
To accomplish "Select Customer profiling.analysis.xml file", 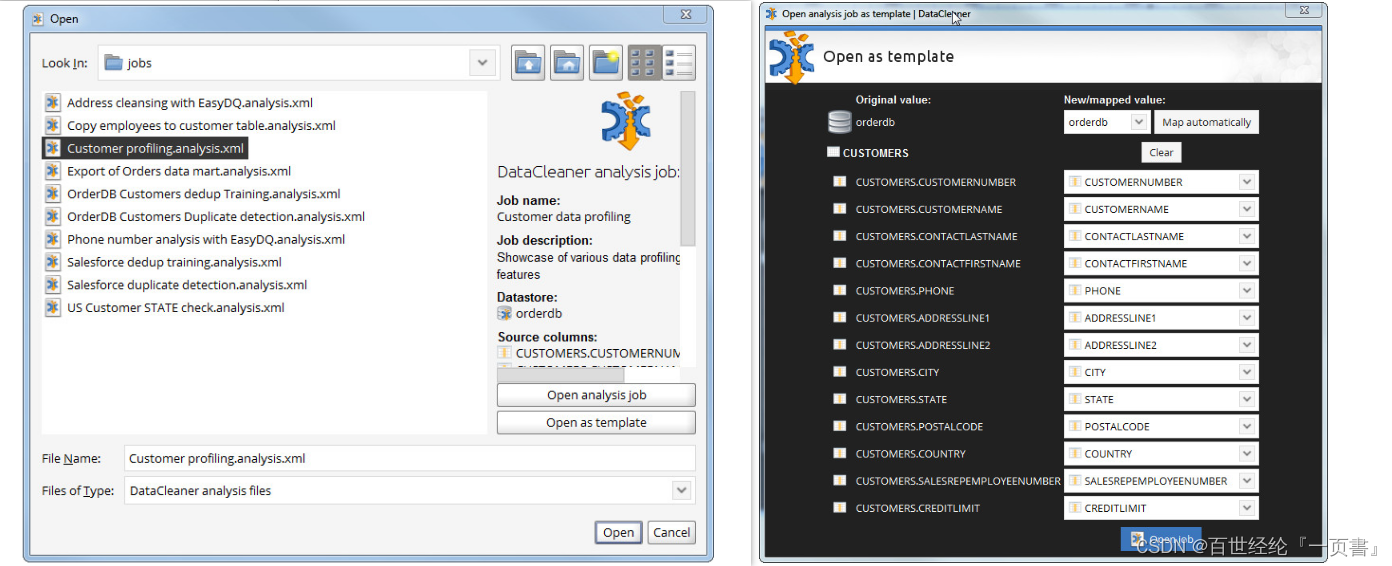I will [x=145, y=148].
